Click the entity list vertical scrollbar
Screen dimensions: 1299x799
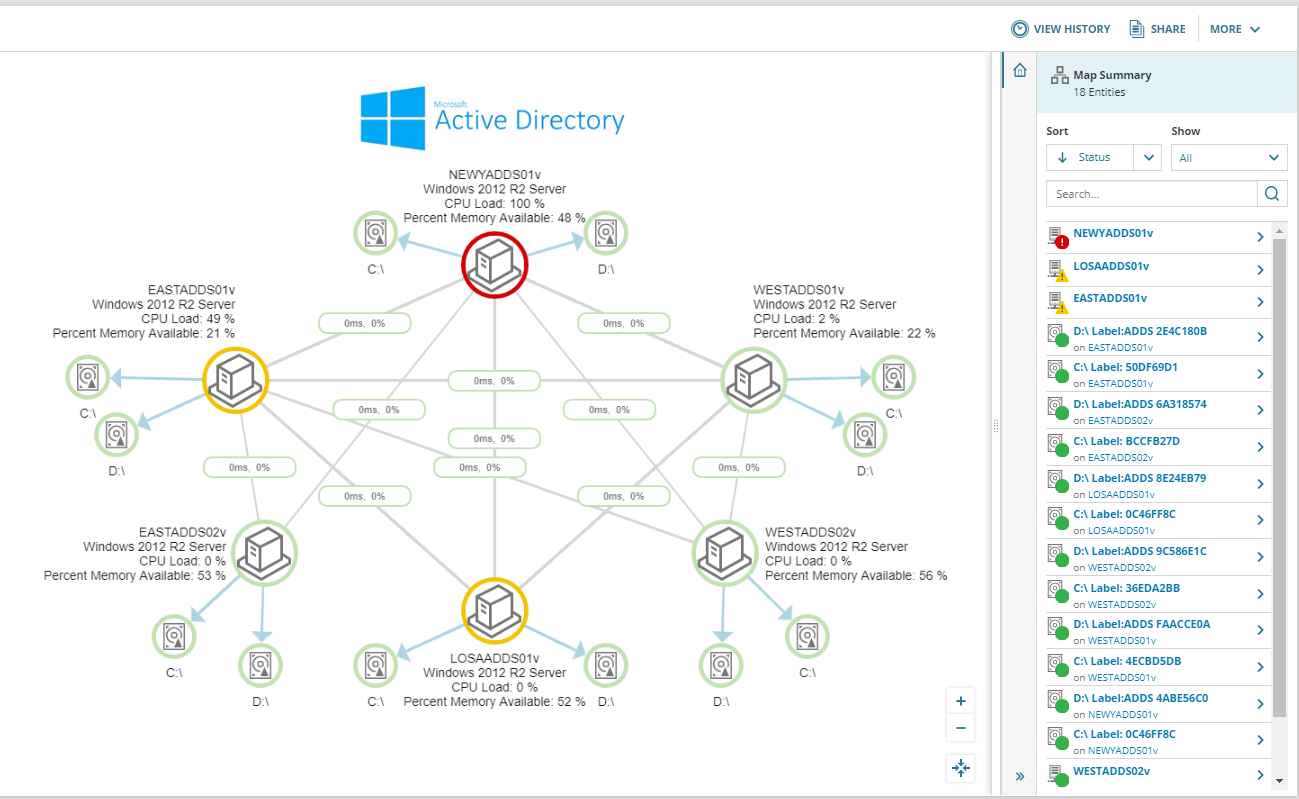tap(1280, 477)
